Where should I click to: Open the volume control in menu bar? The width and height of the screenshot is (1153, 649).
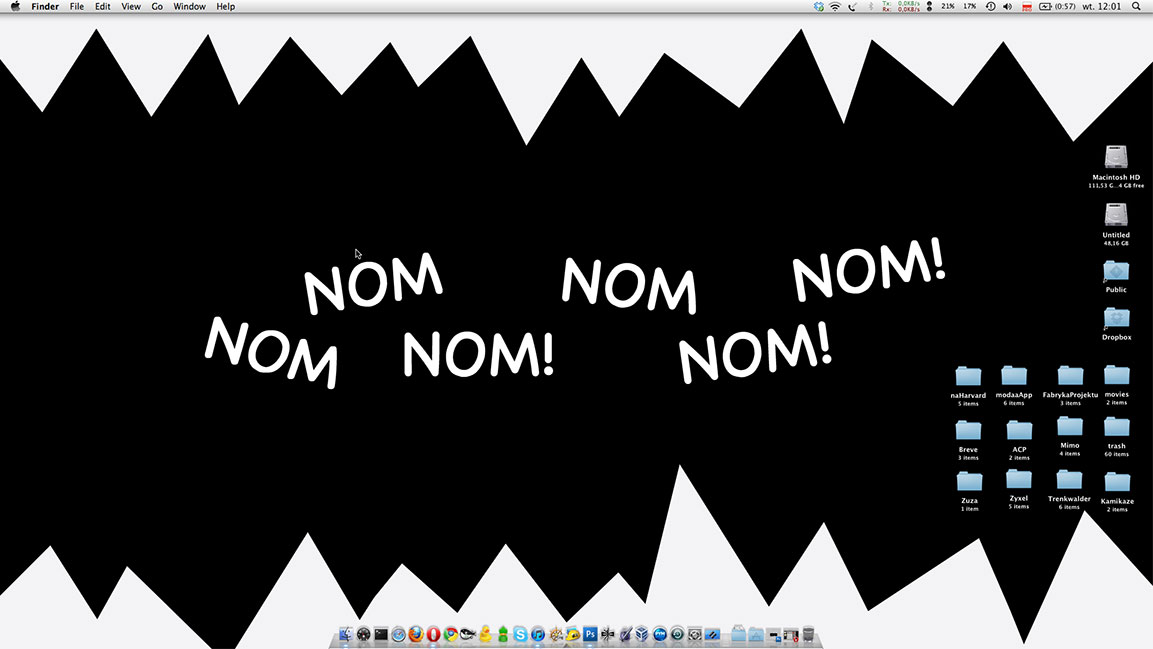tap(1007, 6)
